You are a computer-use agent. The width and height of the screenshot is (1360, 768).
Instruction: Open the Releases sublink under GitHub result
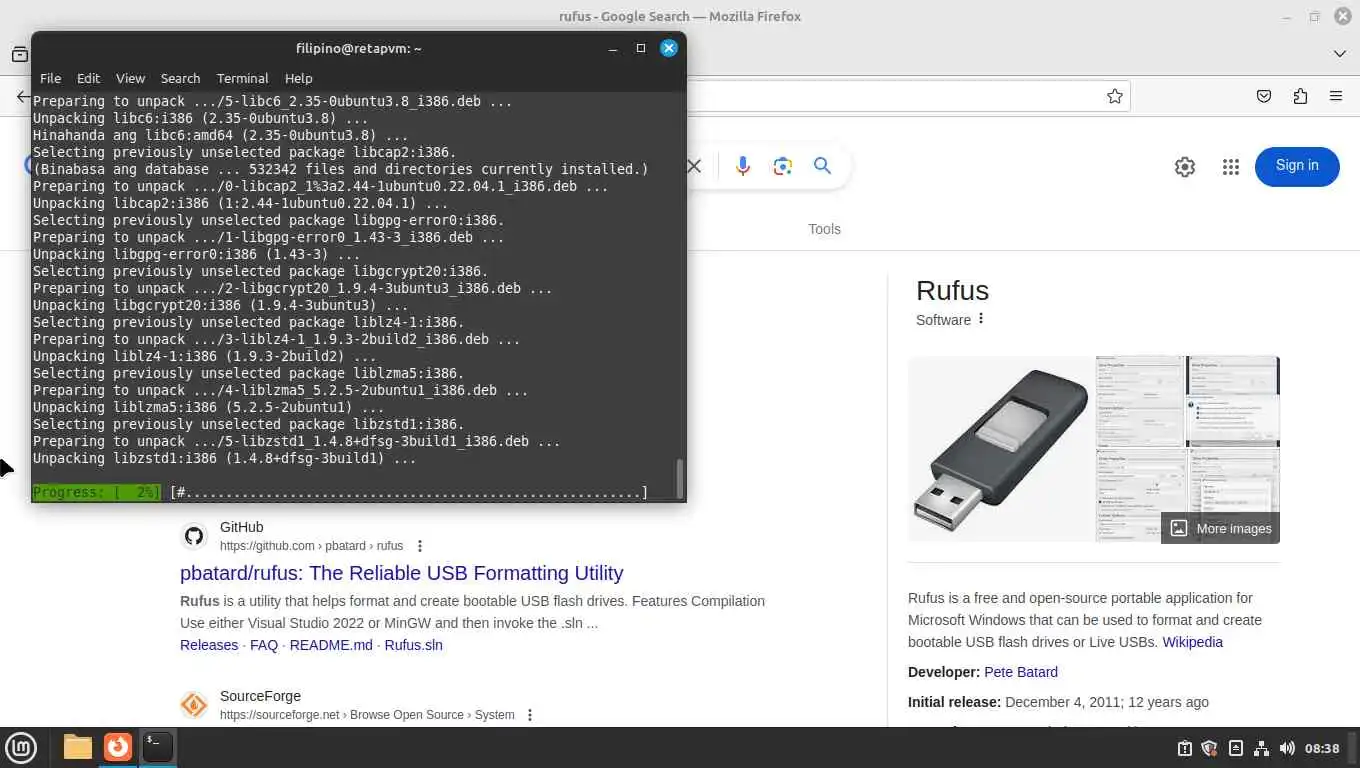click(x=209, y=645)
